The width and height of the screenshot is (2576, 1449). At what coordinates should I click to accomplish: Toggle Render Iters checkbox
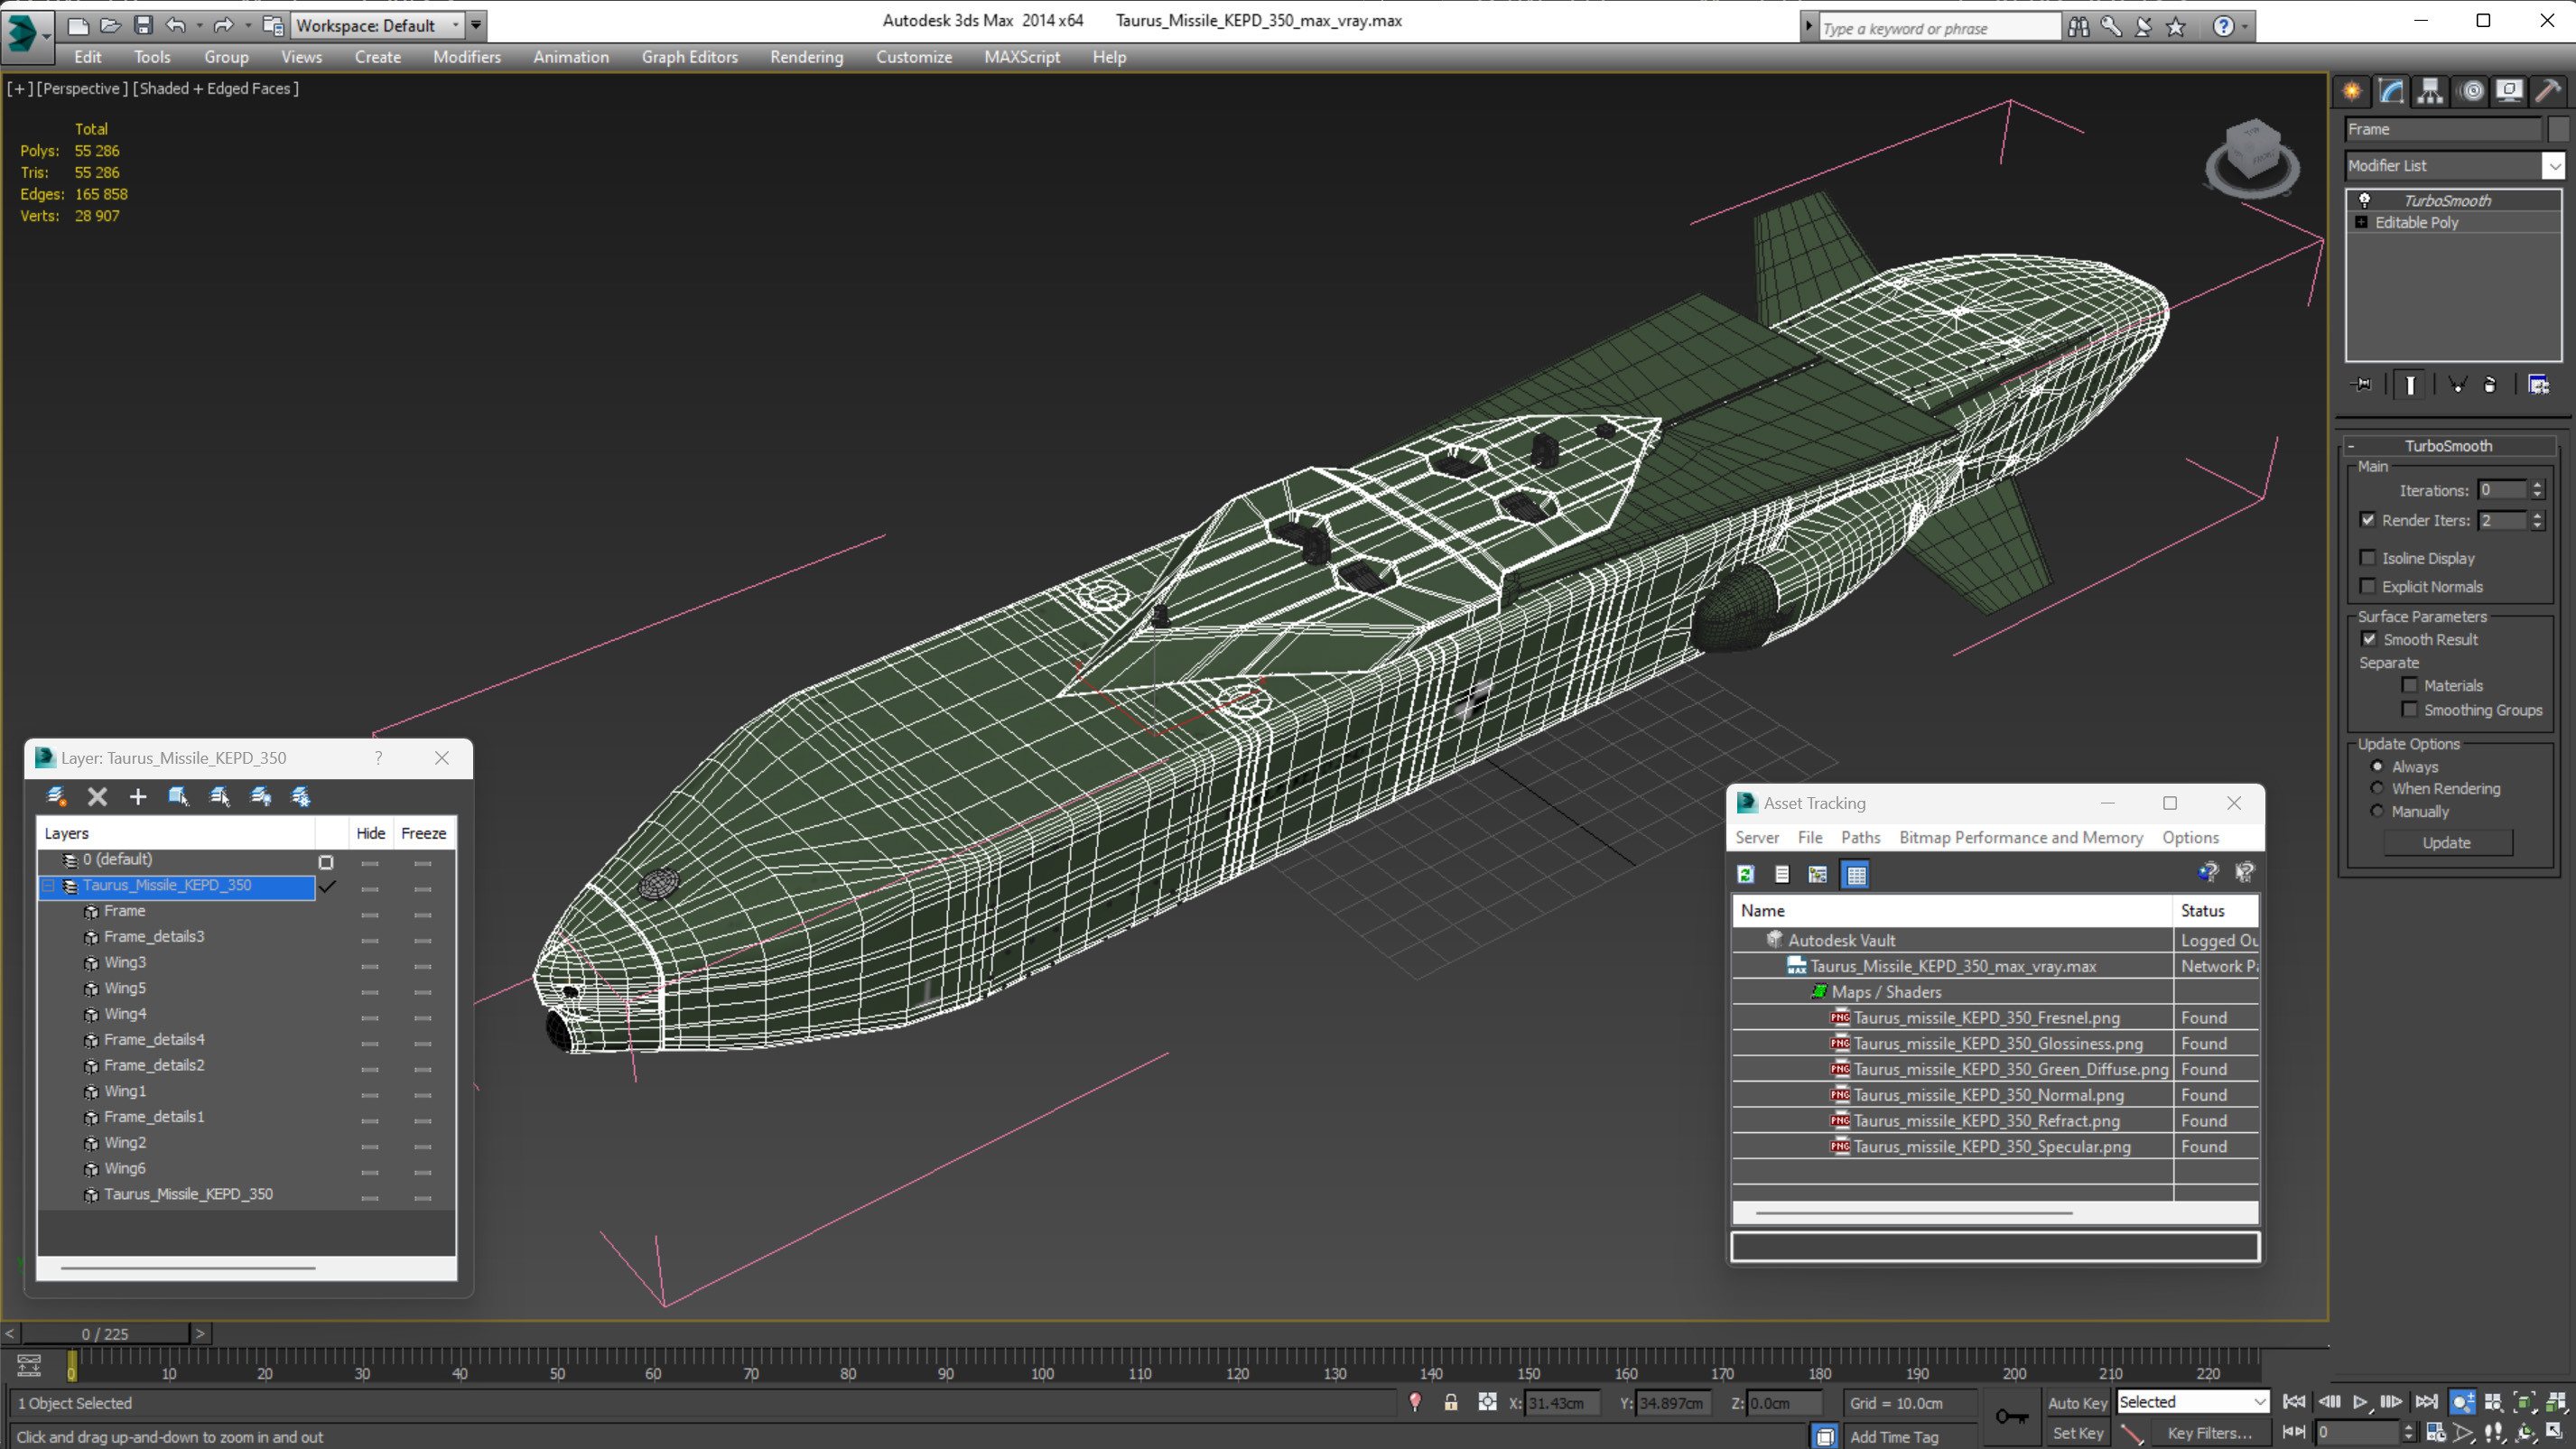coord(2368,520)
